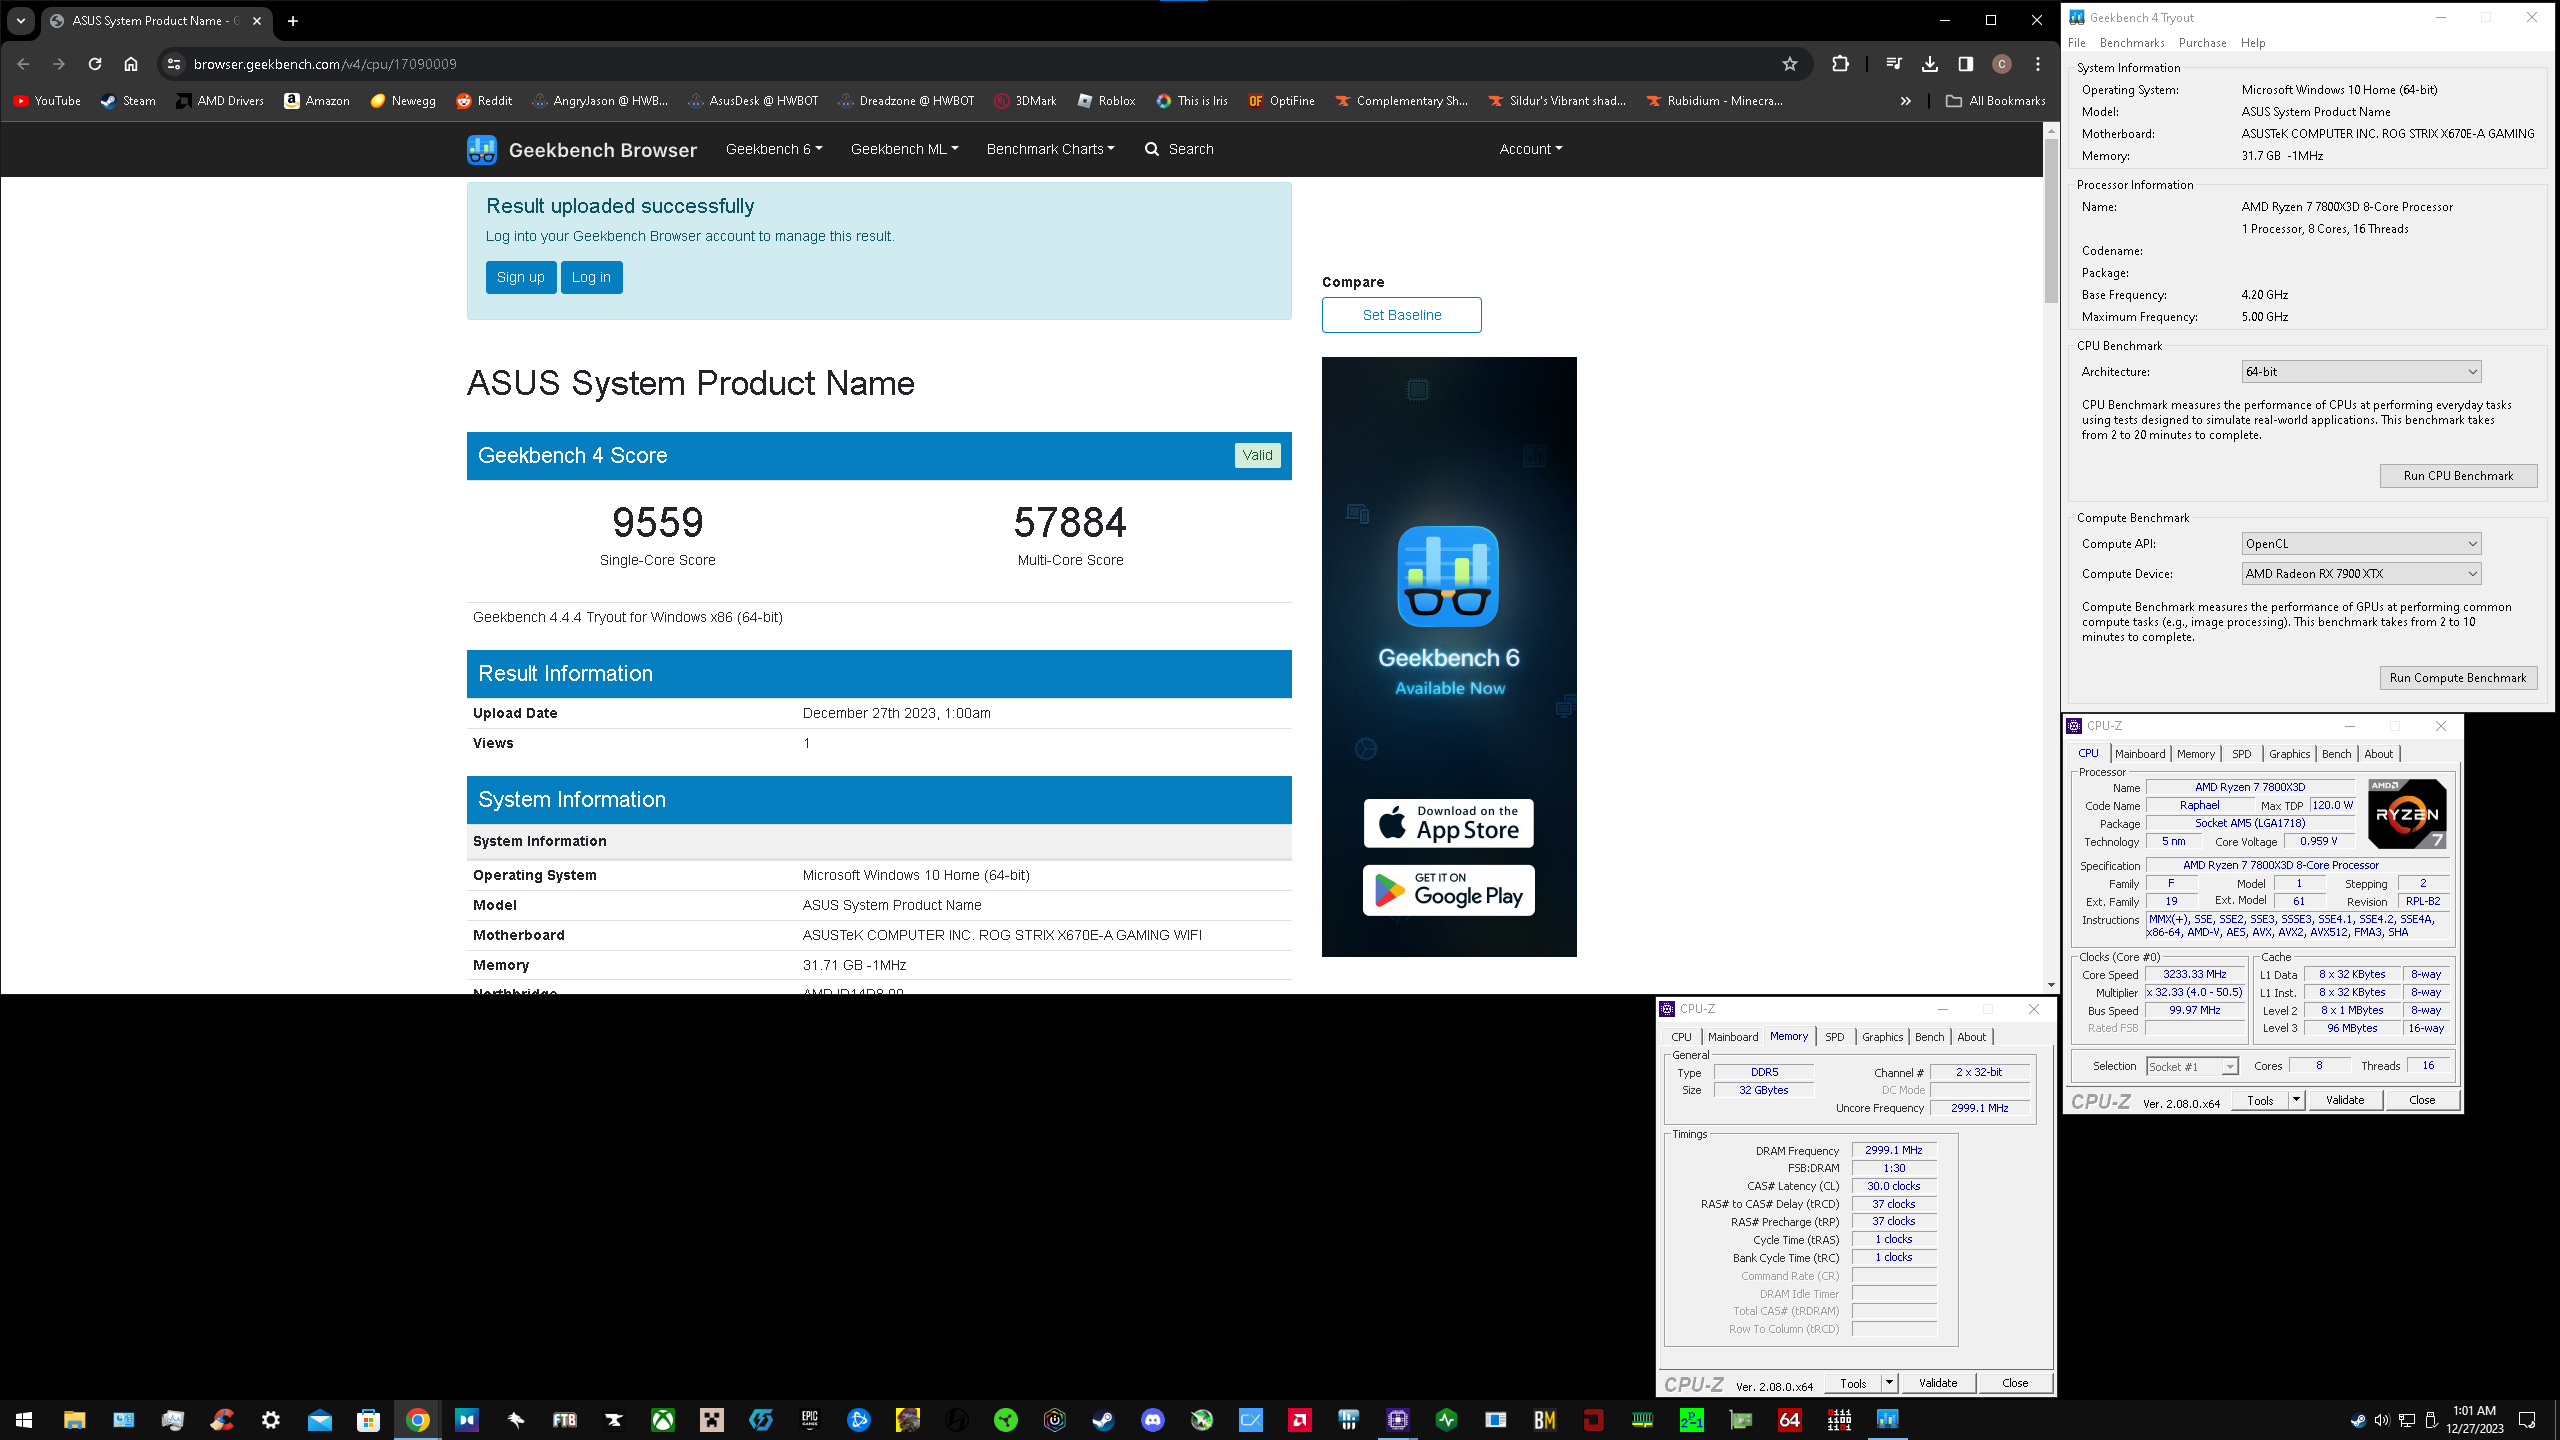Open Xbox app from taskbar

pos(663,1419)
